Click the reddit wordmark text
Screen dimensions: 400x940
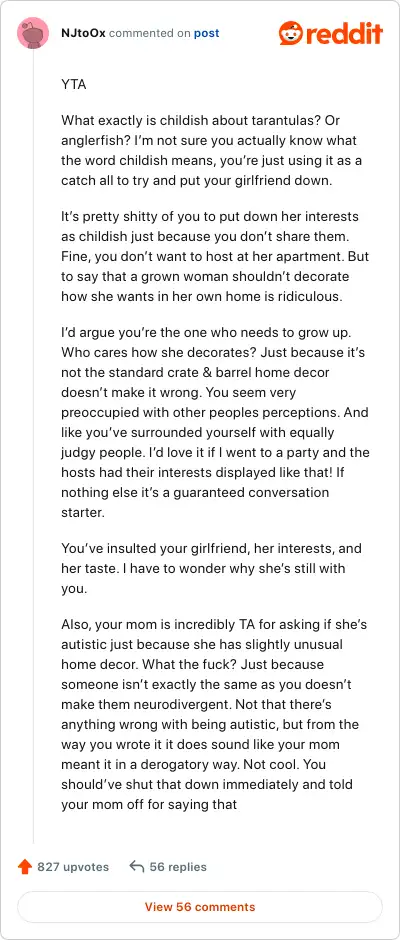pos(344,33)
